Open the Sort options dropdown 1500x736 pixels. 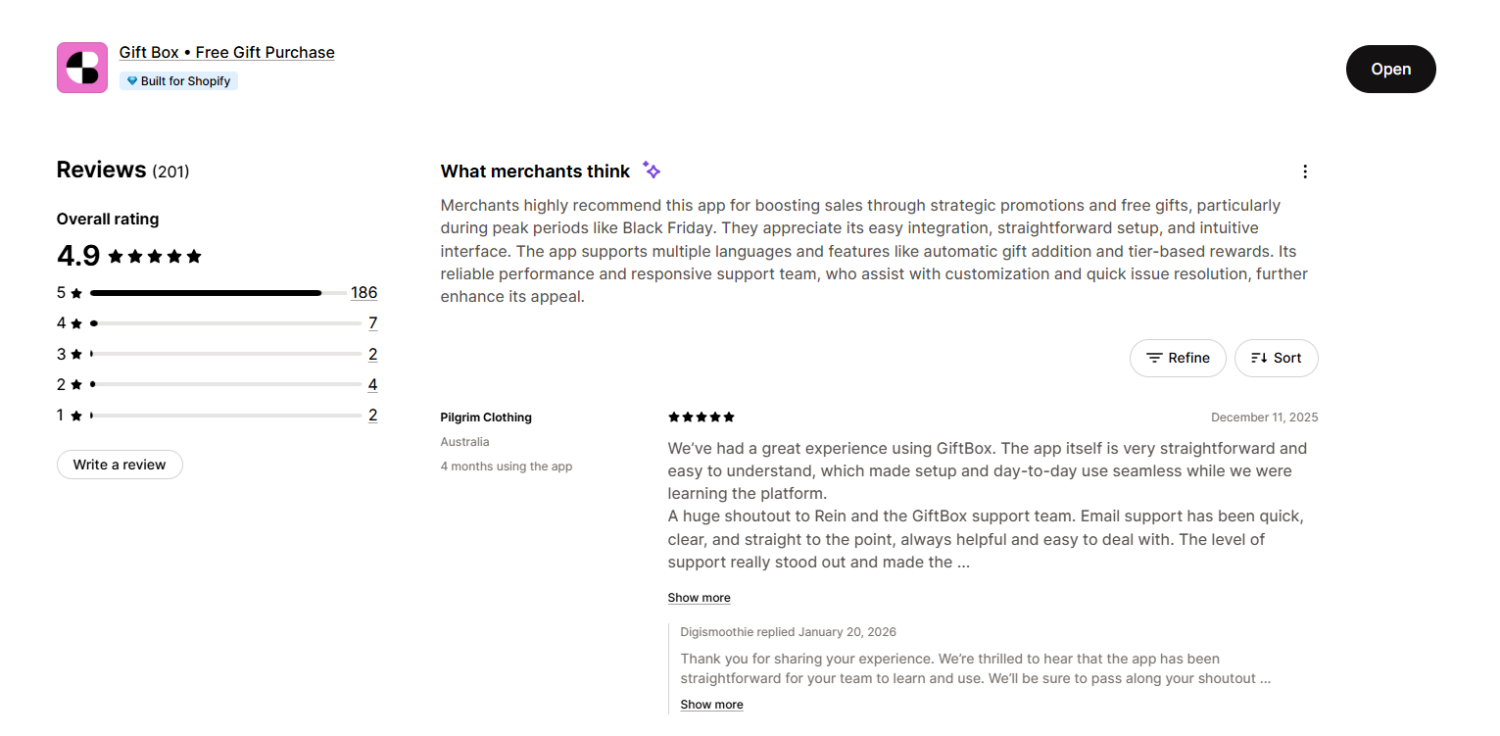point(1276,358)
